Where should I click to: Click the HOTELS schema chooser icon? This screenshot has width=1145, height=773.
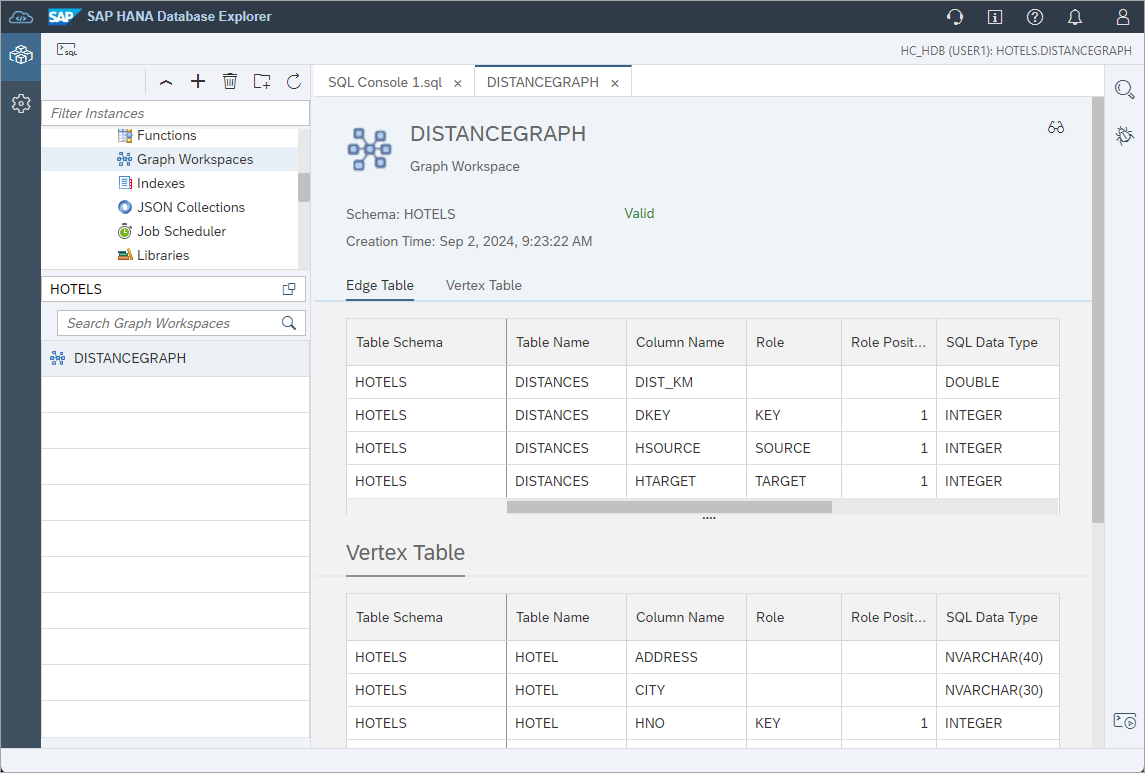(x=289, y=289)
